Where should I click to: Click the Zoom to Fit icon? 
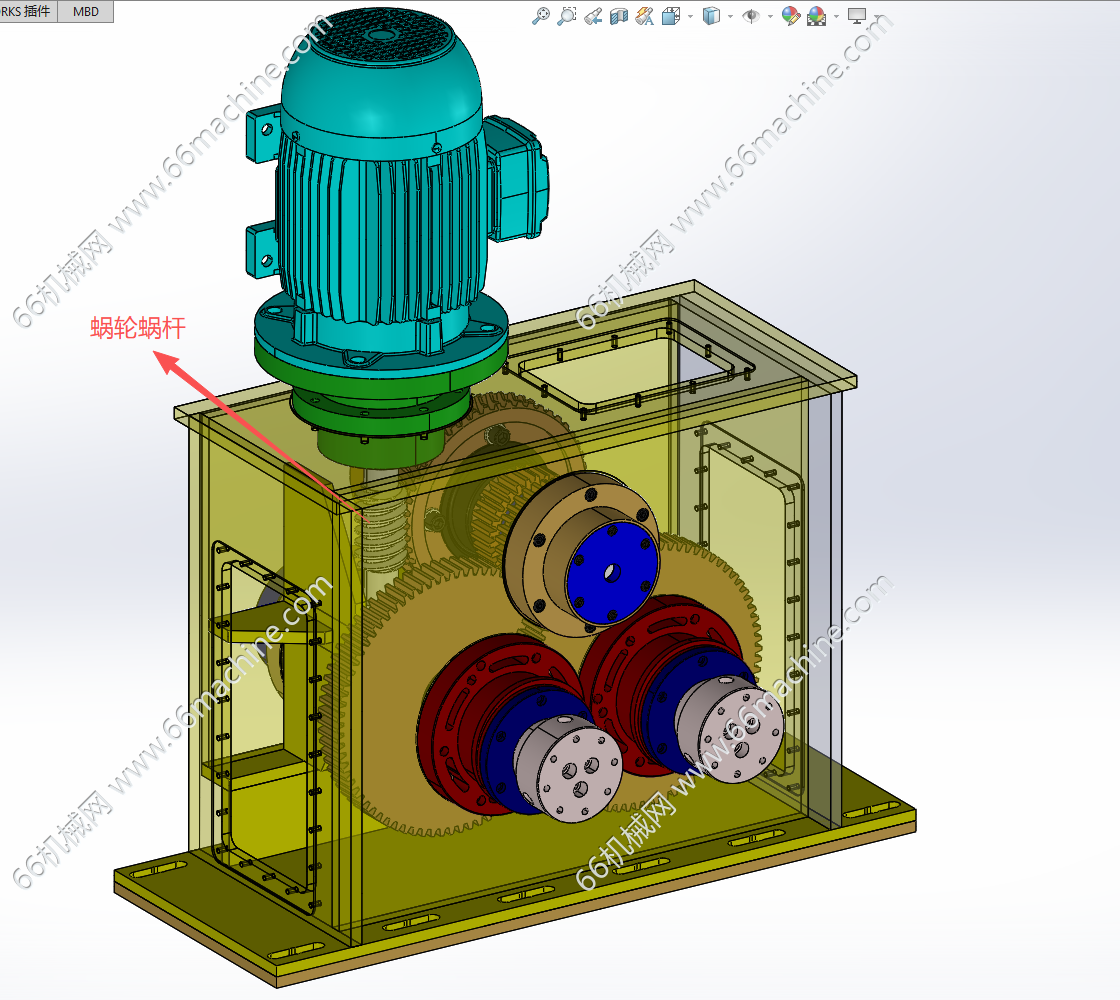pos(541,16)
